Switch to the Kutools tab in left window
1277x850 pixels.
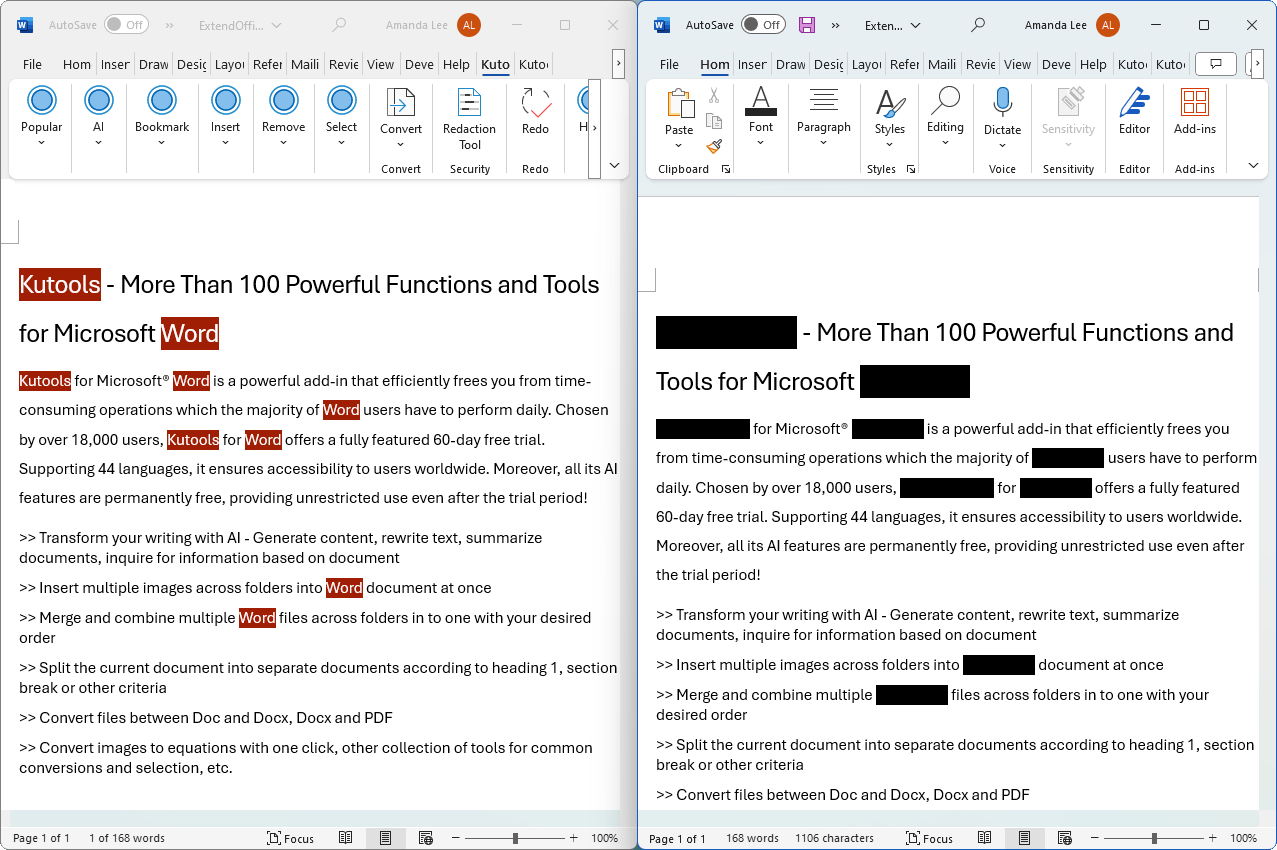[x=495, y=64]
